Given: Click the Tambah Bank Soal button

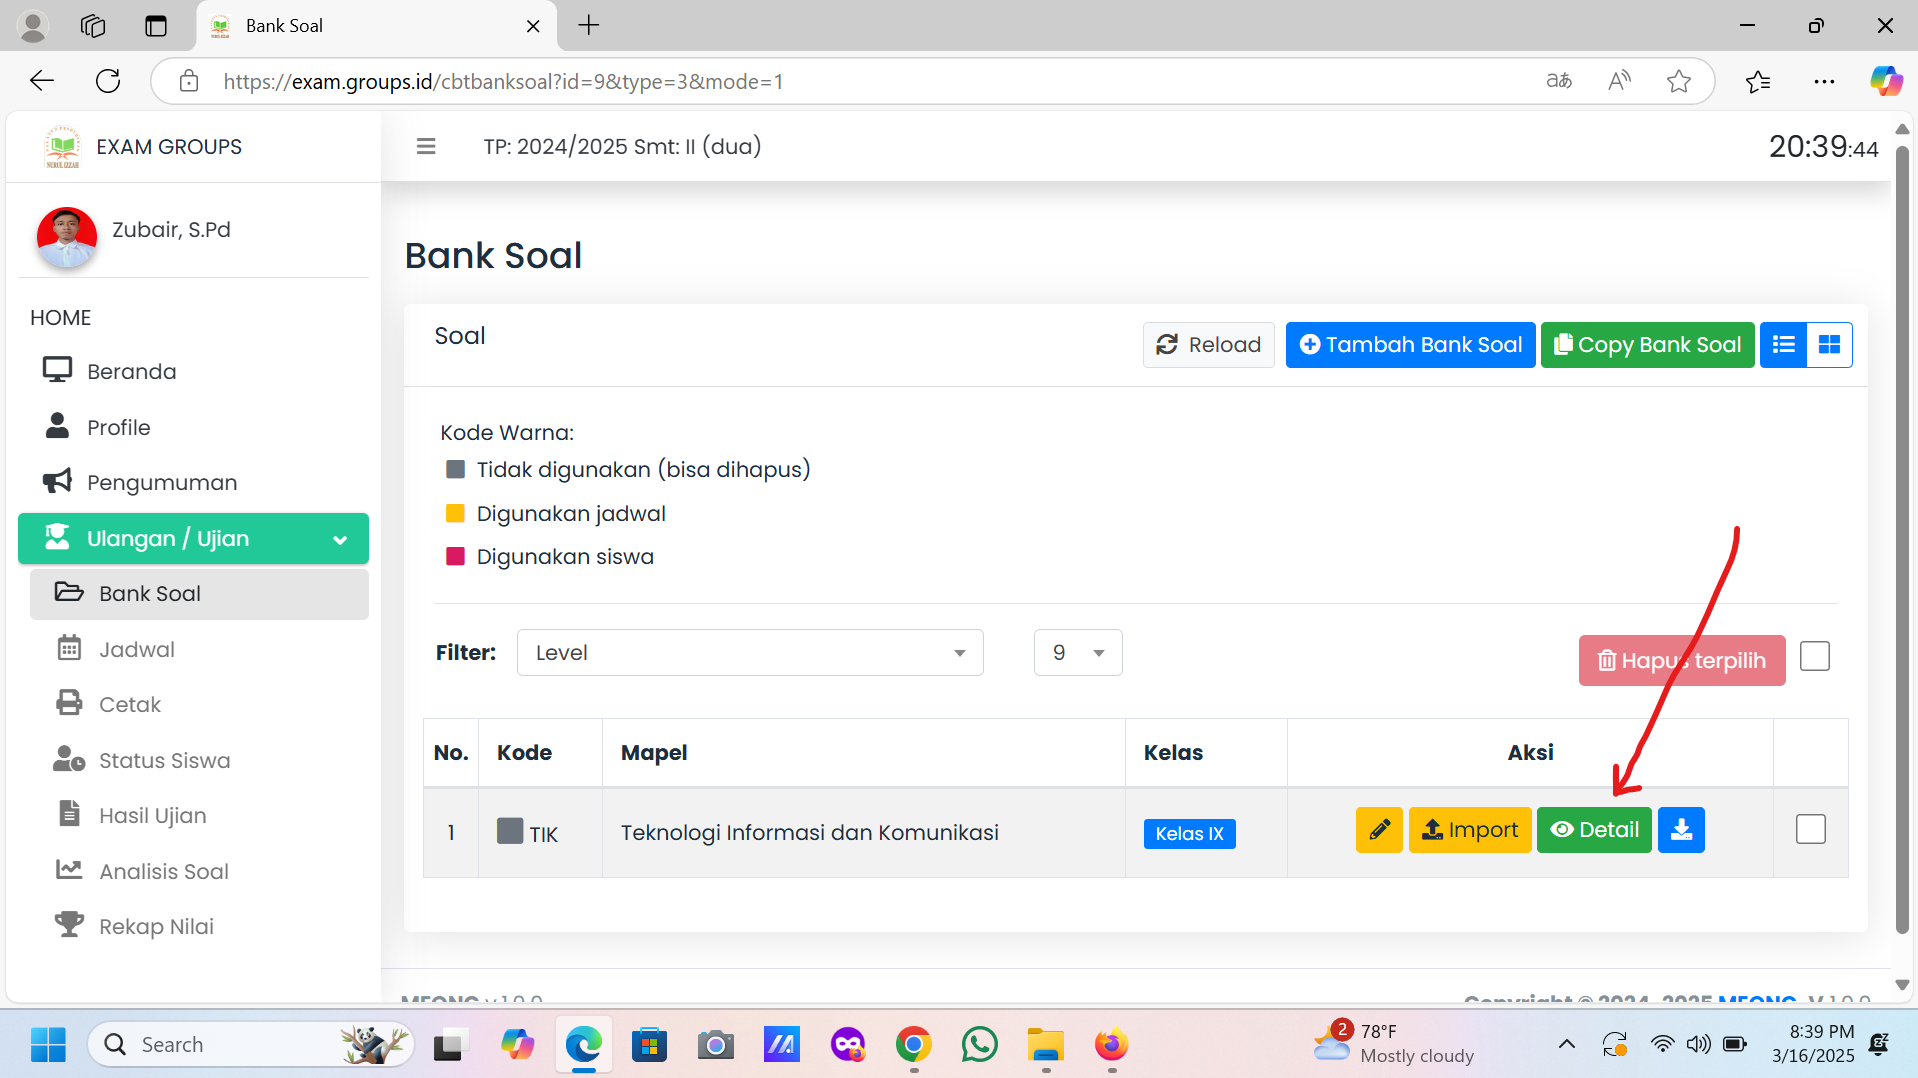Looking at the screenshot, I should pyautogui.click(x=1410, y=345).
